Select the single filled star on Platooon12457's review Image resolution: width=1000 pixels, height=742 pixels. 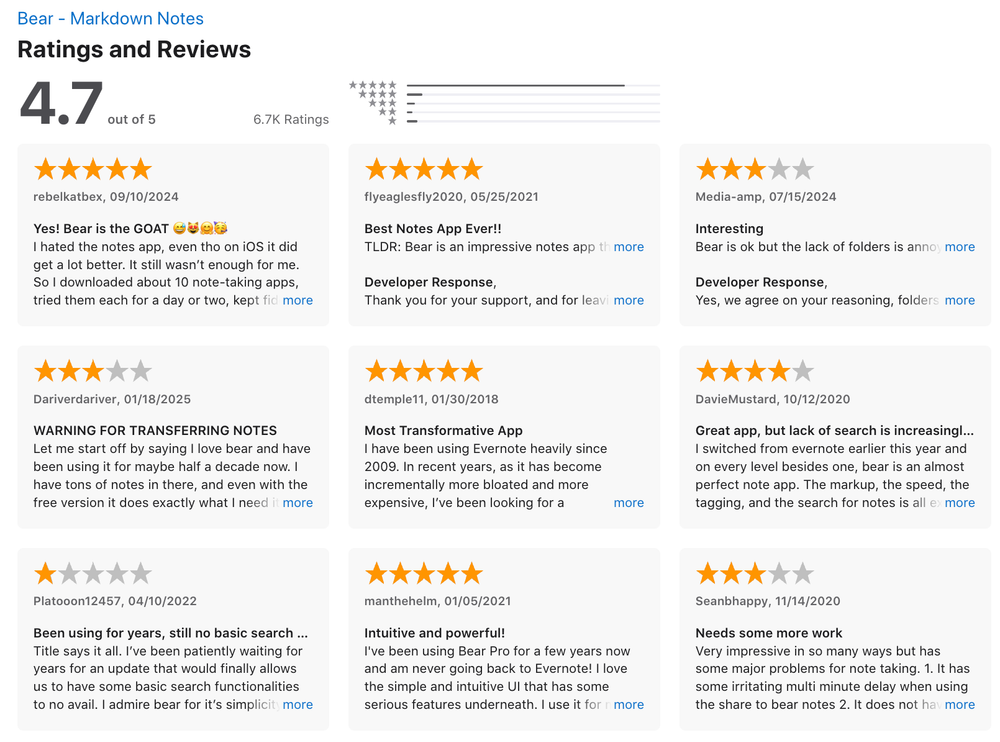pos(43,572)
